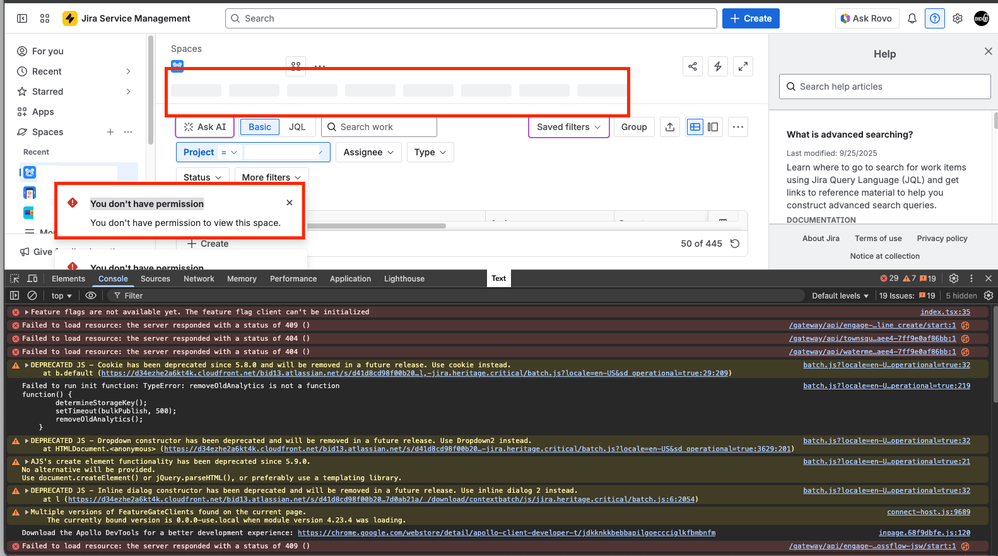Open the more actions ellipsis beside Group
998x556 pixels.
(x=738, y=127)
